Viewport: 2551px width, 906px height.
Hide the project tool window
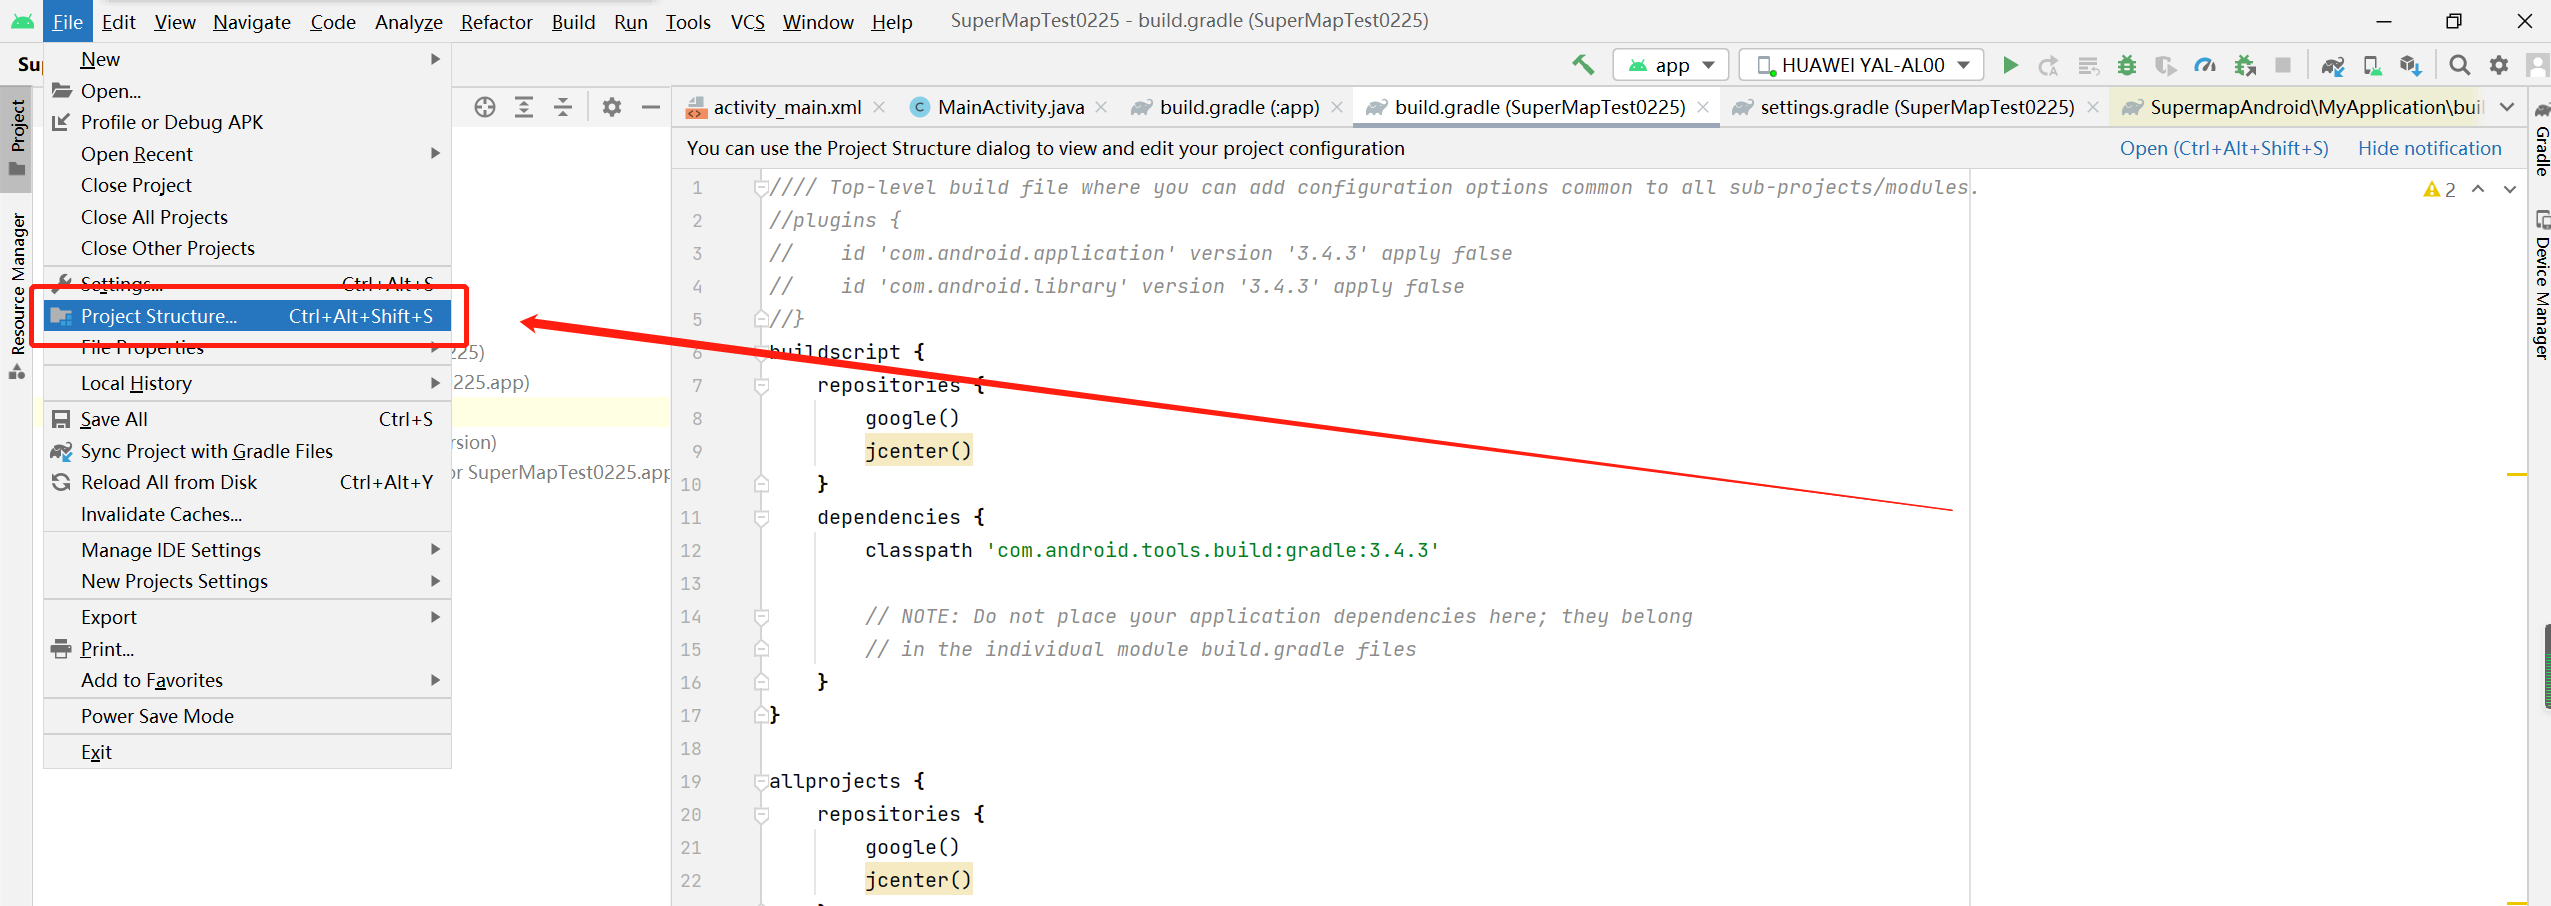[651, 107]
